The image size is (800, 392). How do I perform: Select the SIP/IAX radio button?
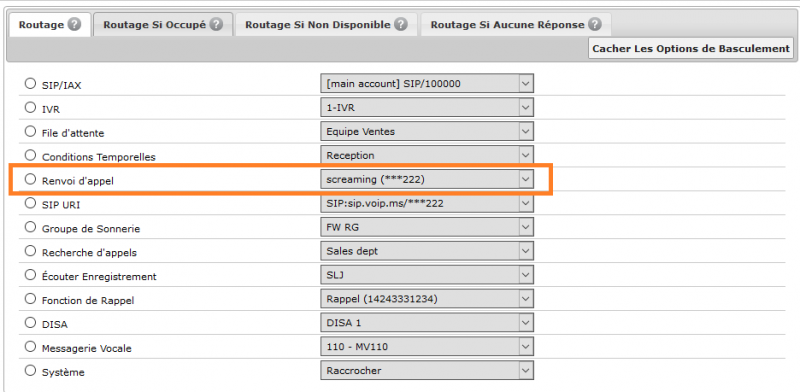31,83
